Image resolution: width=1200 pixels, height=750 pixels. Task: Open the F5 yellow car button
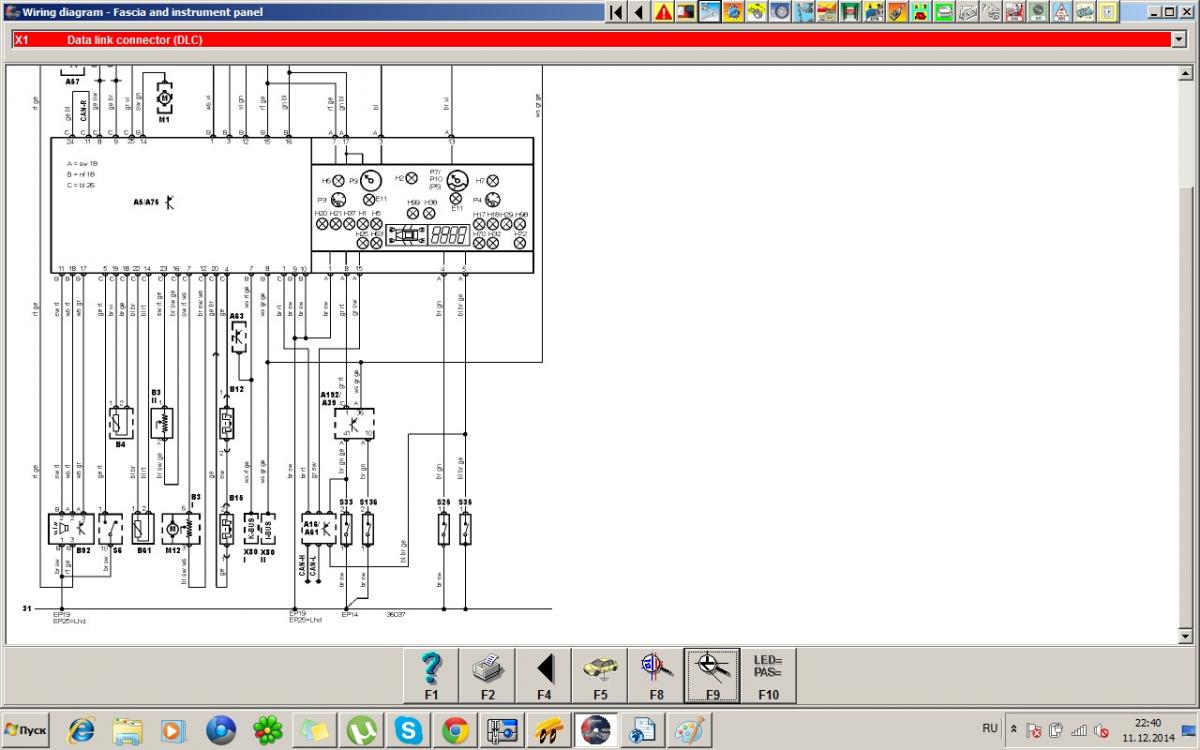click(x=600, y=675)
